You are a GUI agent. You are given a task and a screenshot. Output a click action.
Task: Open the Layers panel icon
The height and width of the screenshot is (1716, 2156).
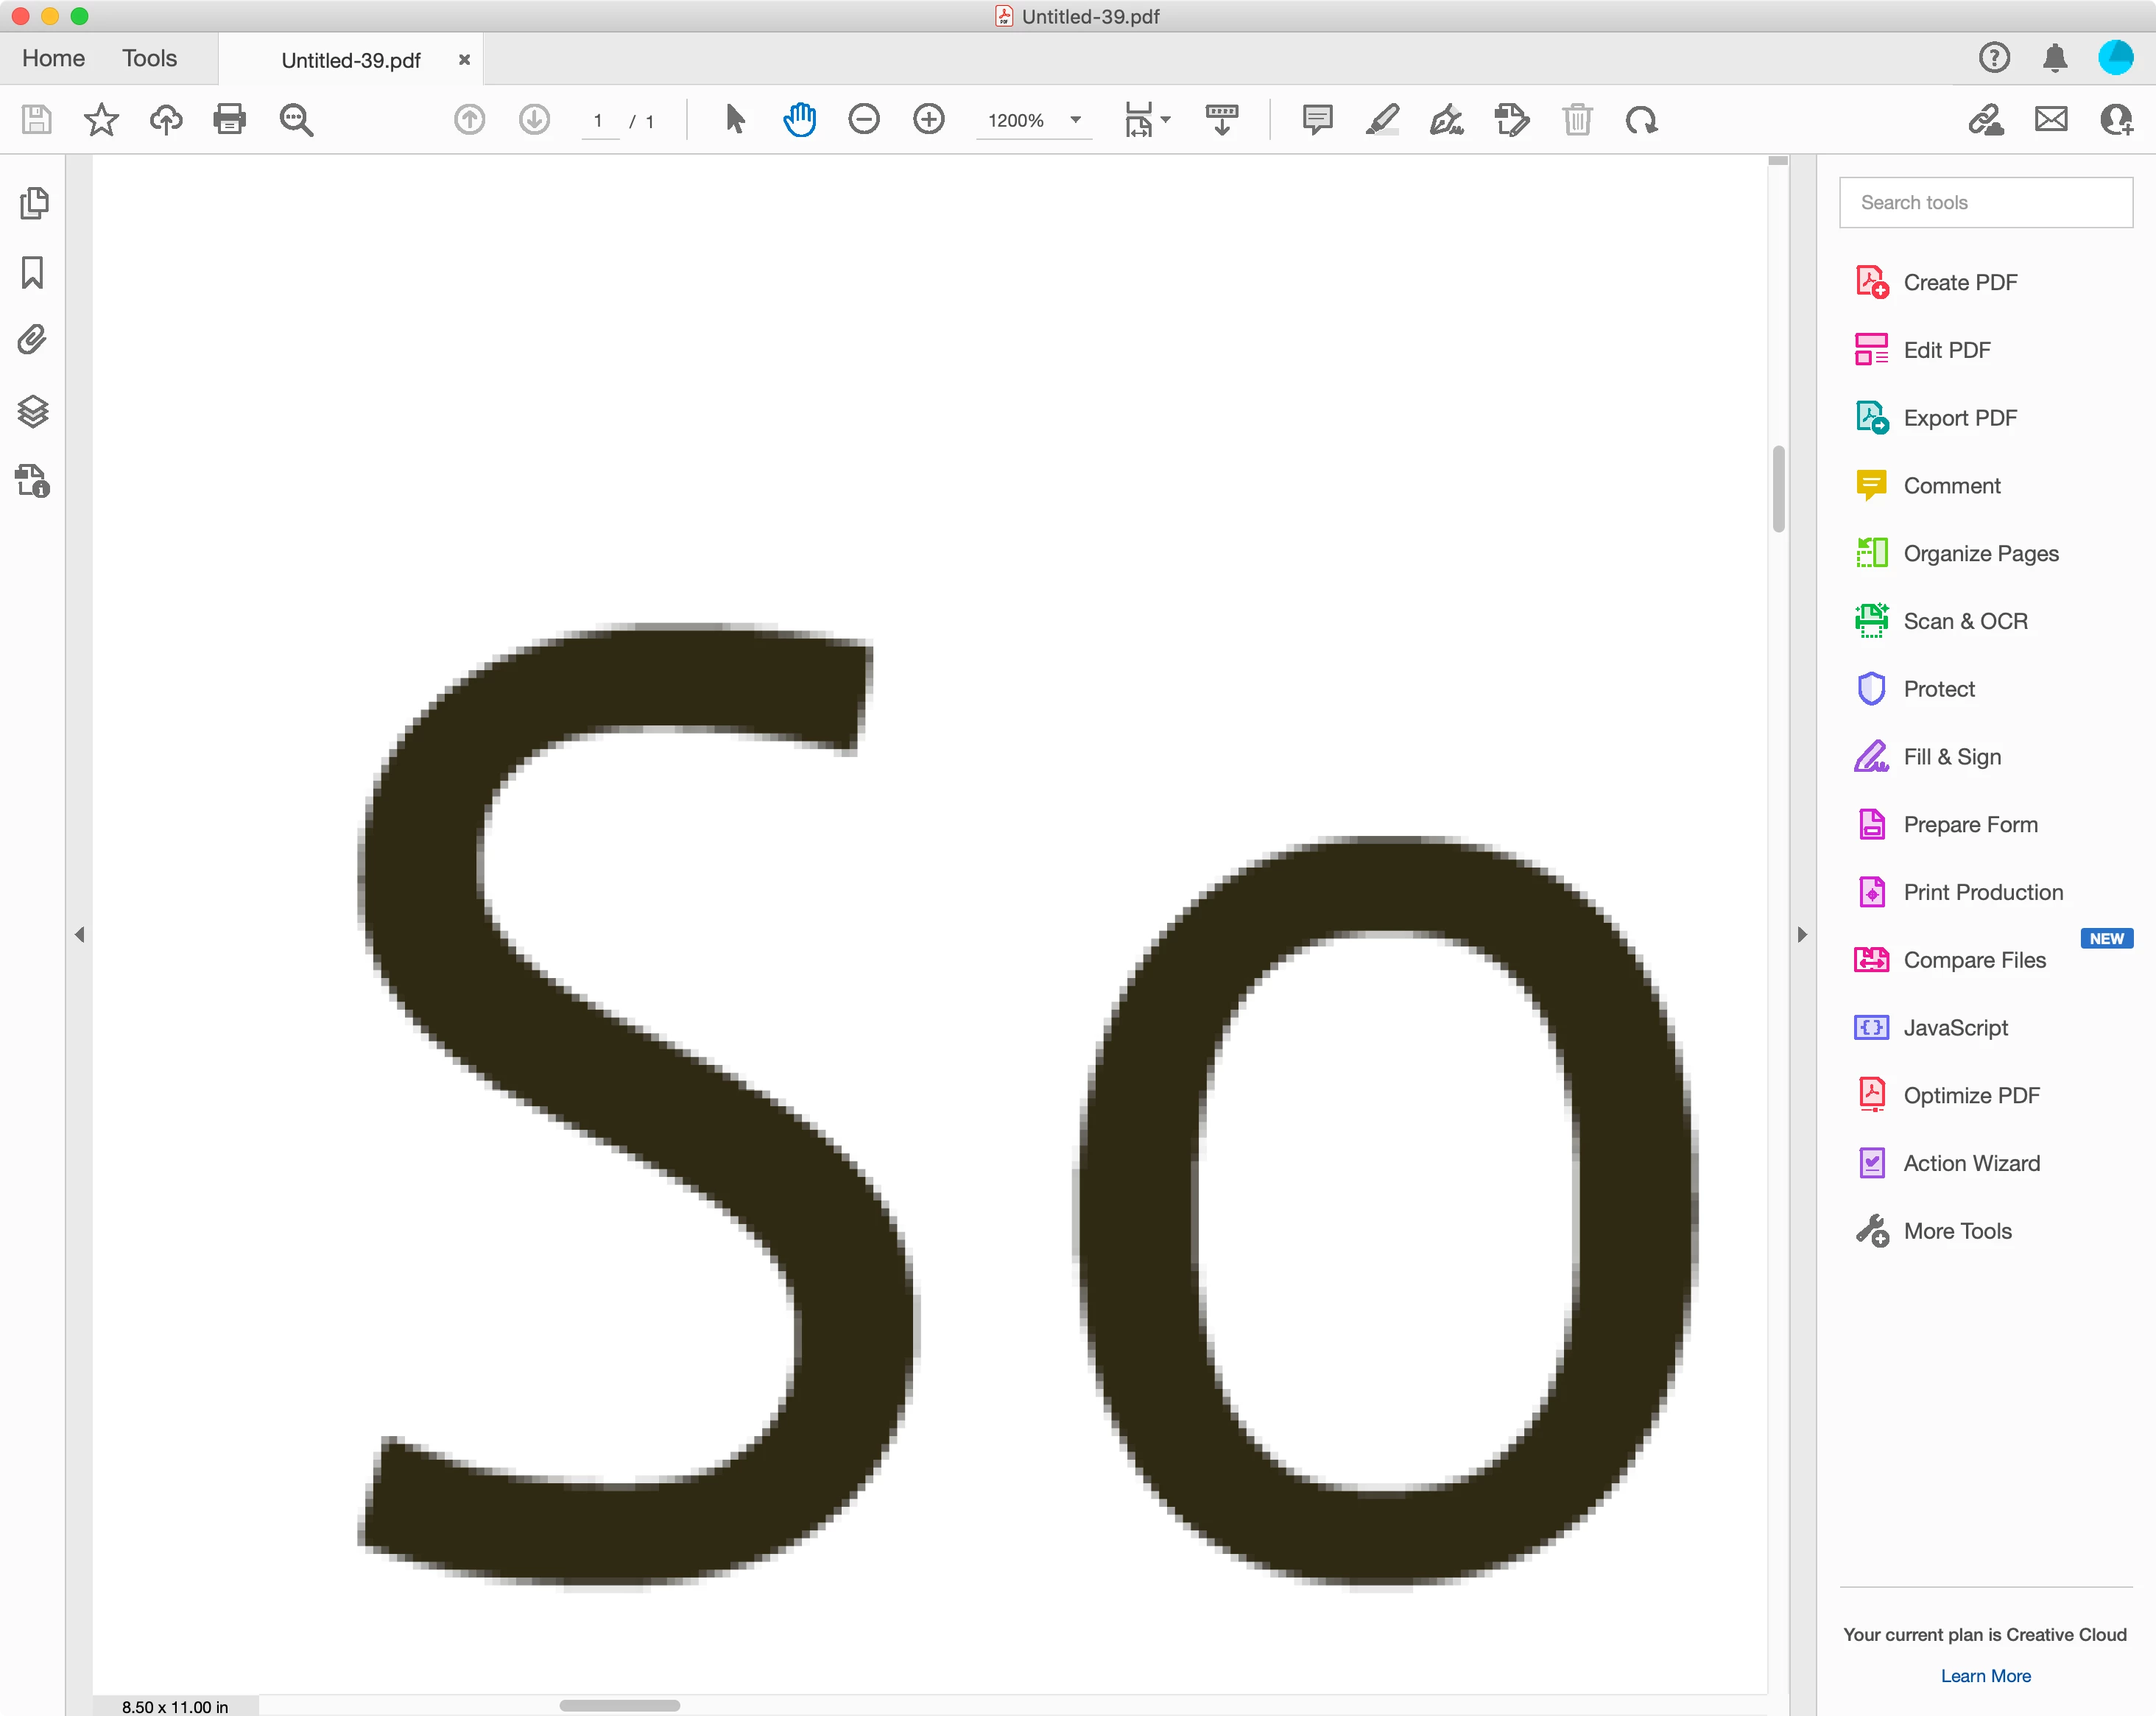pos(33,411)
